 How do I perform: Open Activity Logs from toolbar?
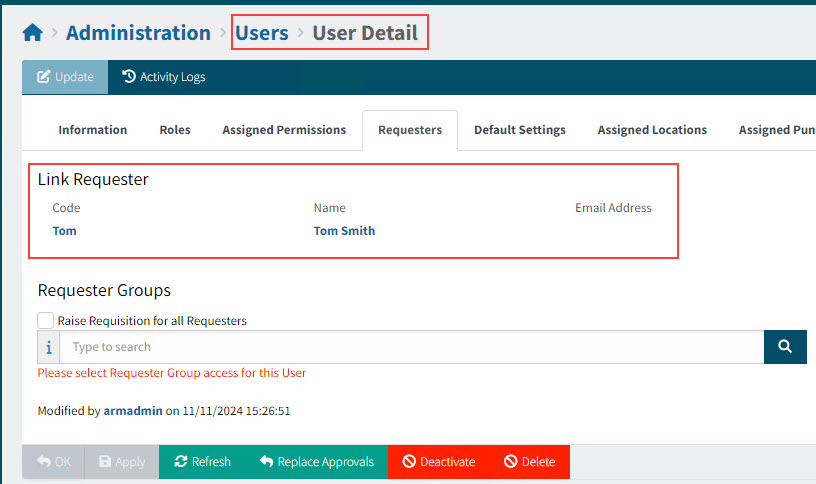tap(163, 77)
